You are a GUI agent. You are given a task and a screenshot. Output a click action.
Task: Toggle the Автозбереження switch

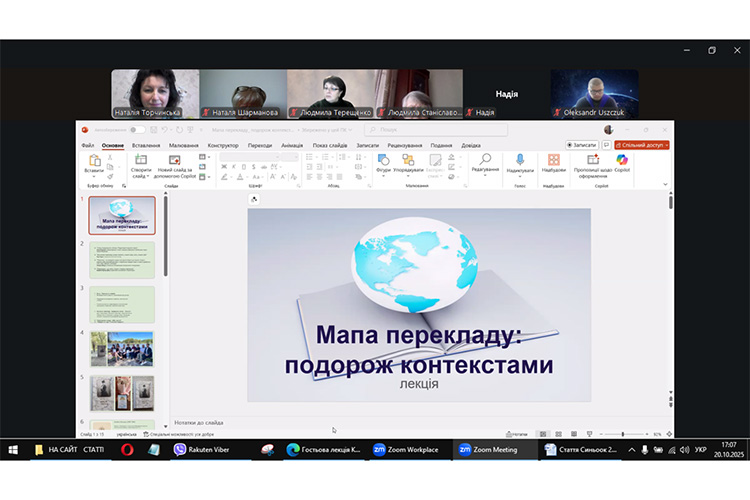coord(137,129)
